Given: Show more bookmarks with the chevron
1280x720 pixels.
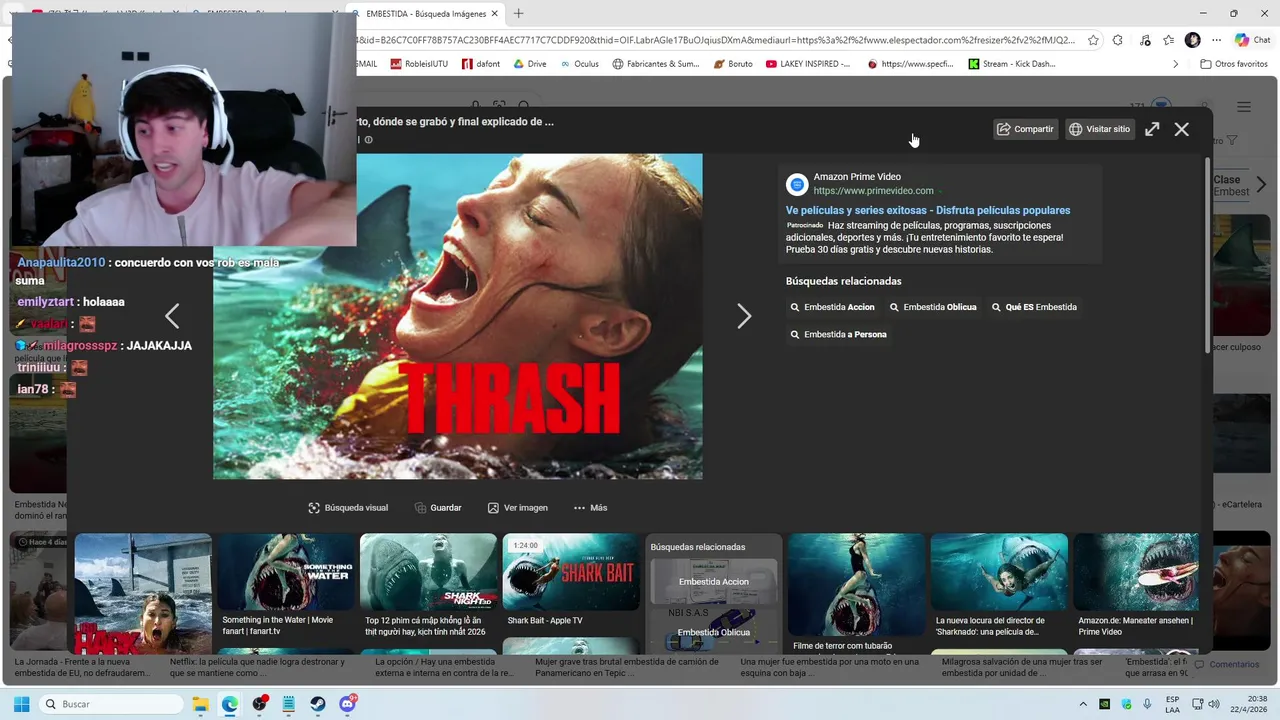Looking at the screenshot, I should pos(1176,64).
